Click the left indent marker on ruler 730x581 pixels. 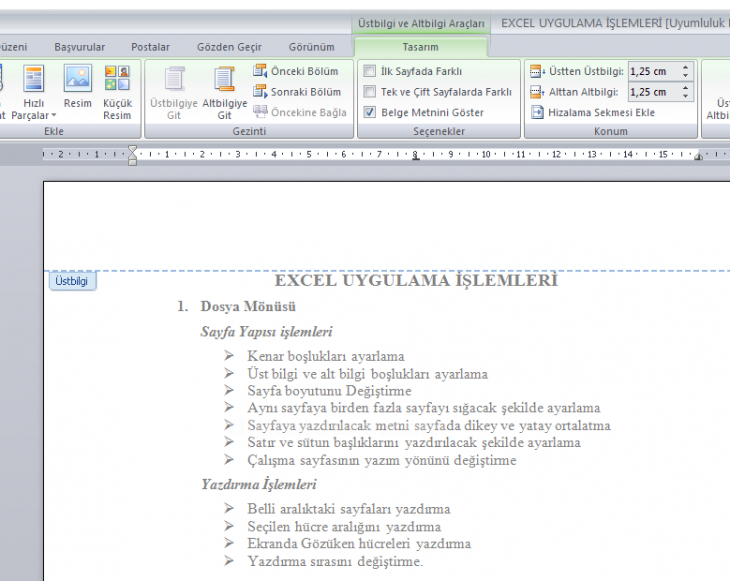coord(132,160)
